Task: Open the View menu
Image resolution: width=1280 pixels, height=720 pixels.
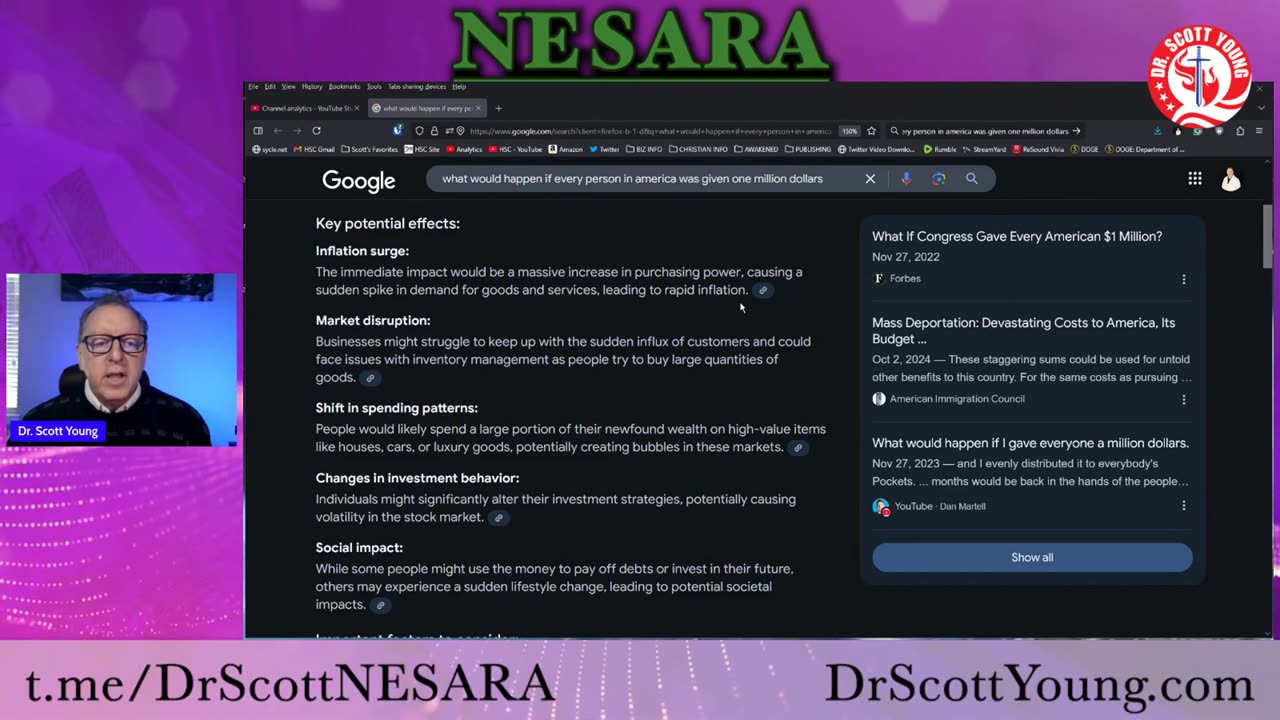Action: coord(288,87)
